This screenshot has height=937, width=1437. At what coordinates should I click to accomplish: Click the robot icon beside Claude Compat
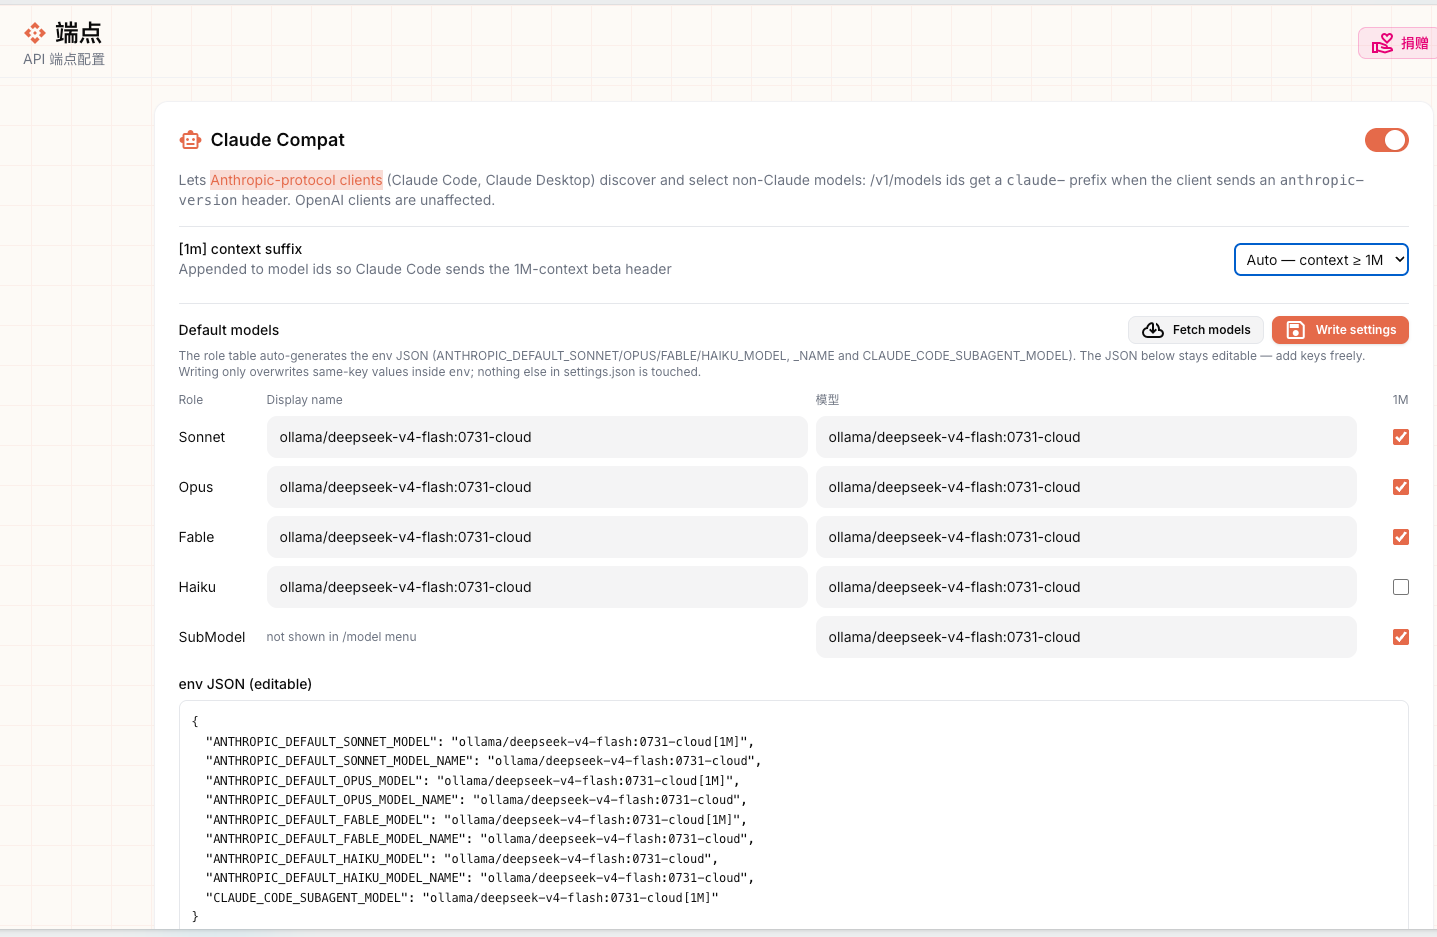point(190,140)
